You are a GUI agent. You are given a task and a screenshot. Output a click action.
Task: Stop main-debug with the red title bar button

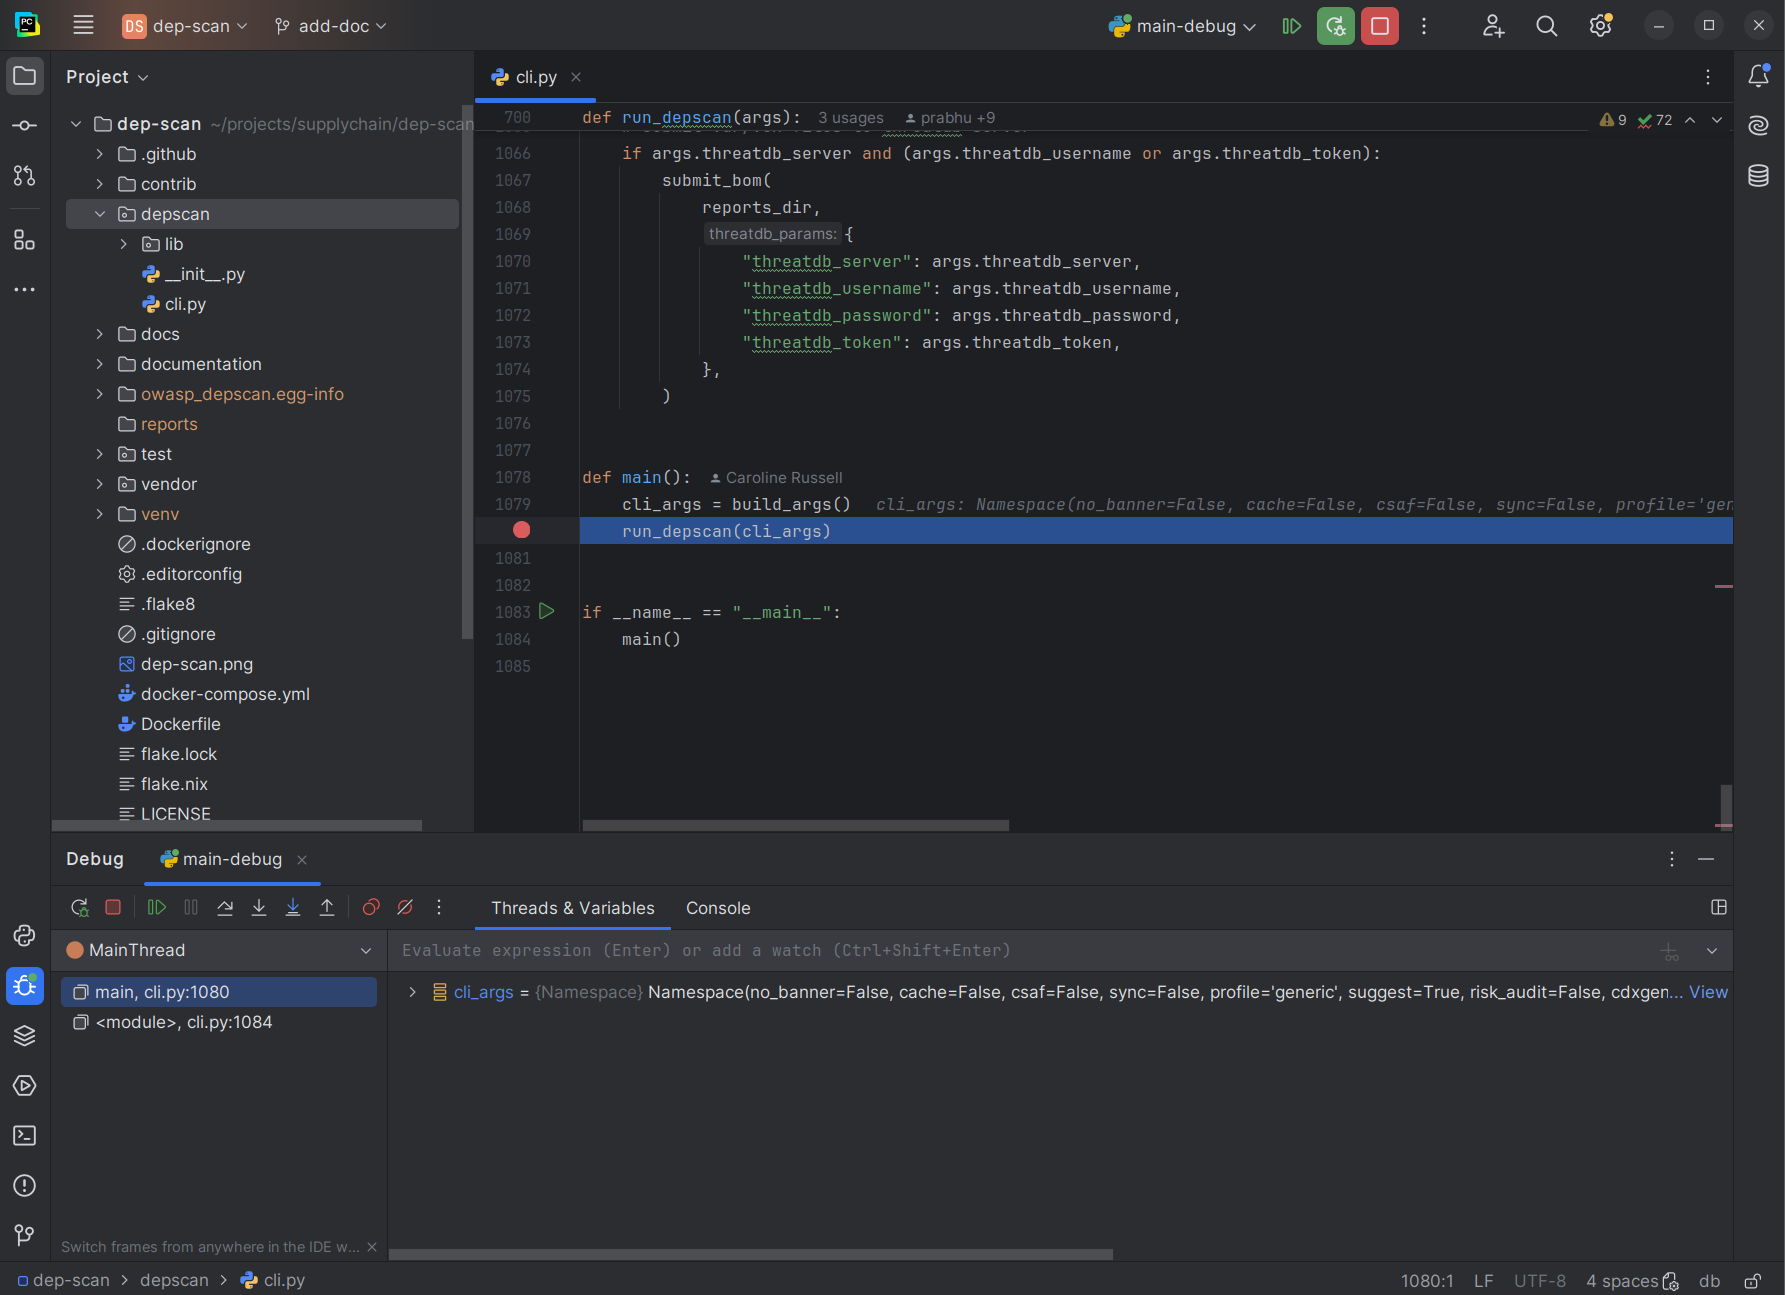[1380, 26]
